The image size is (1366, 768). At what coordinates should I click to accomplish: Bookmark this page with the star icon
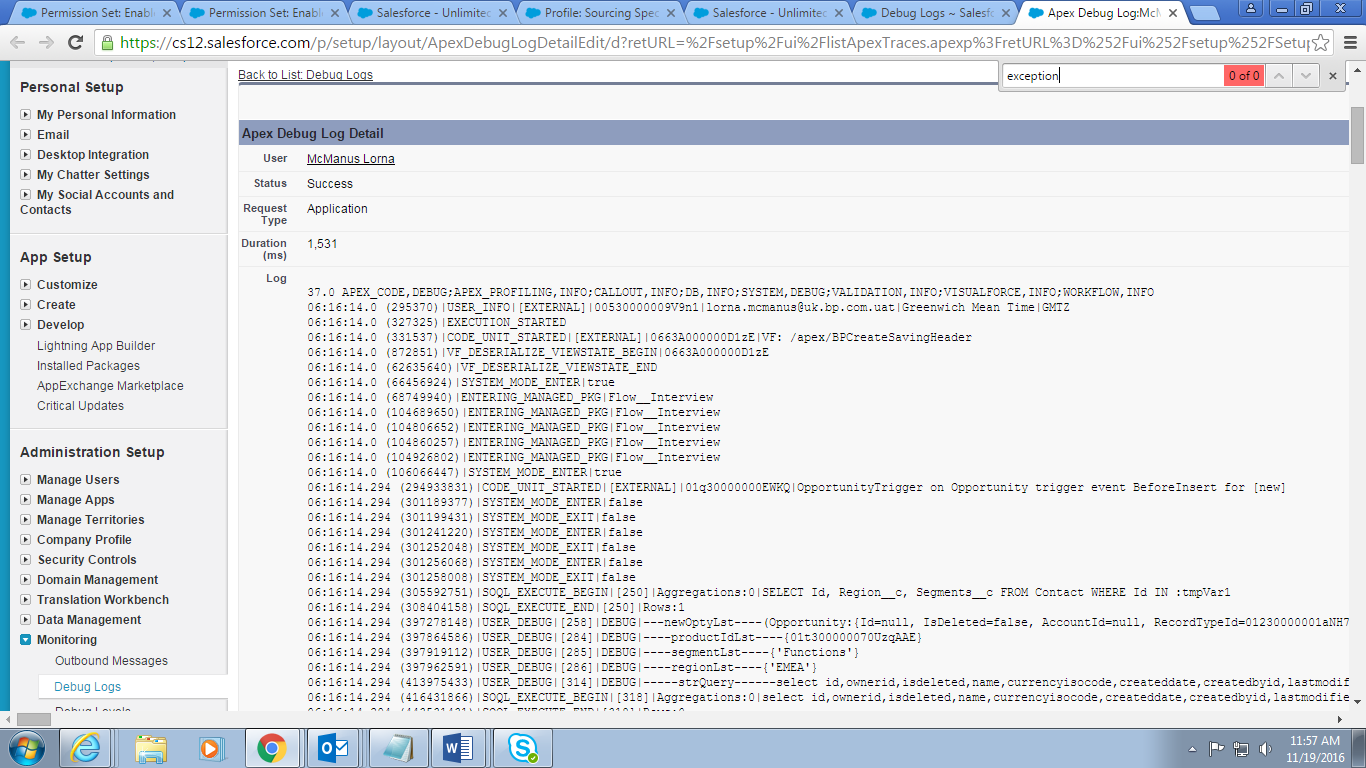pyautogui.click(x=1321, y=43)
